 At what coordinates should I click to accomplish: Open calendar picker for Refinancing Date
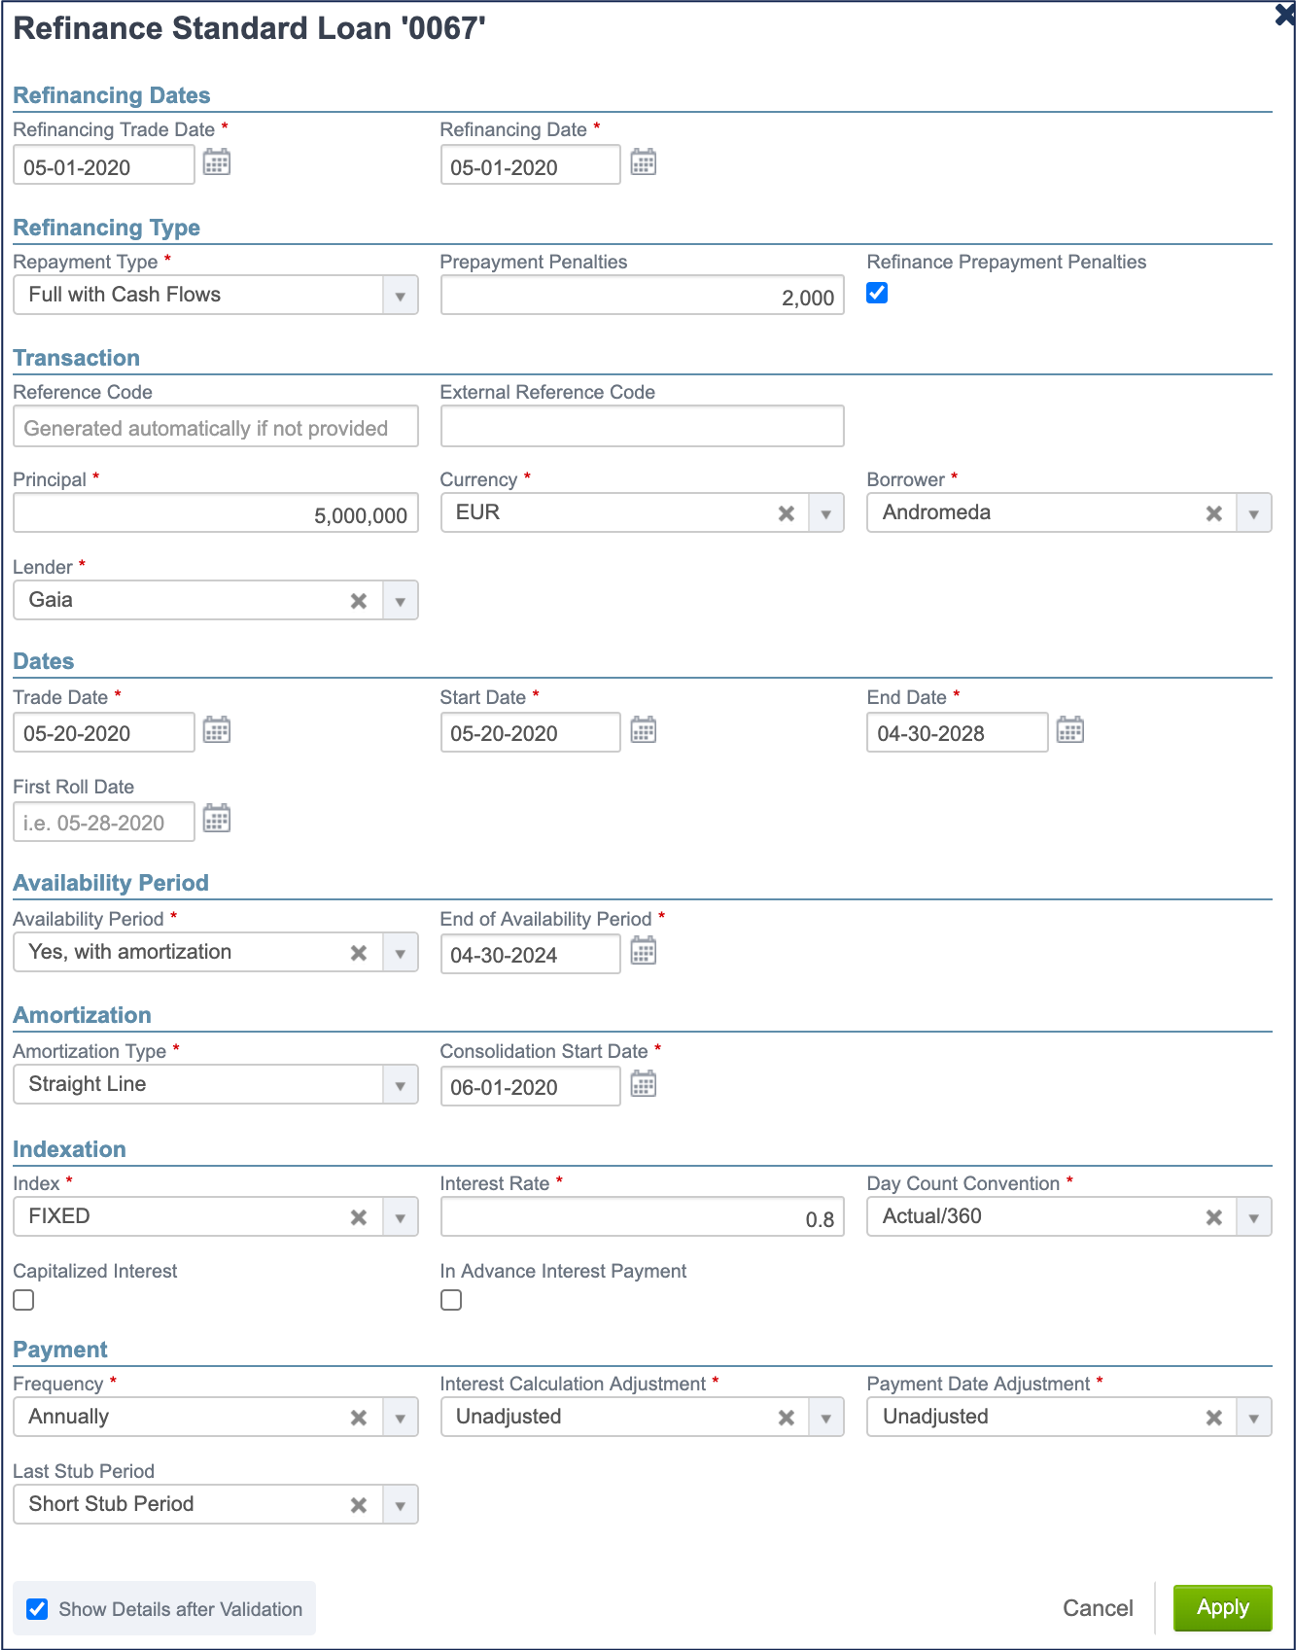(644, 162)
